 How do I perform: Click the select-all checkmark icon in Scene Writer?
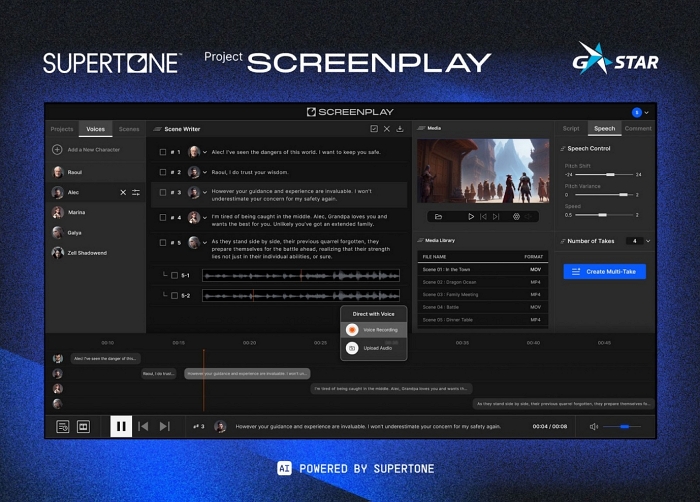tap(374, 129)
